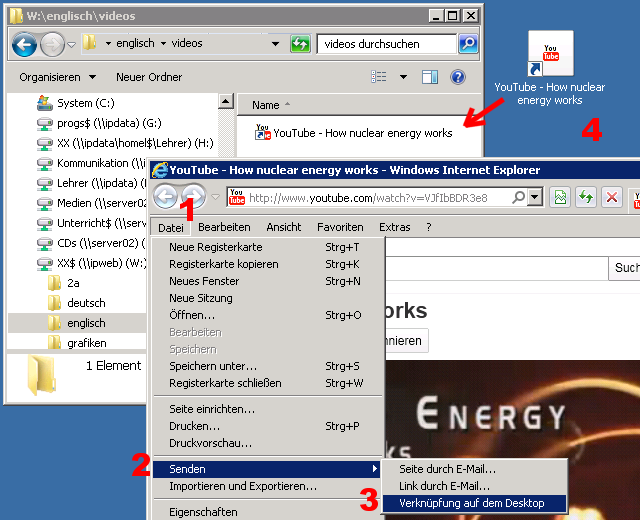Click the Explorer refresh button
This screenshot has height=520, width=640.
[x=300, y=44]
